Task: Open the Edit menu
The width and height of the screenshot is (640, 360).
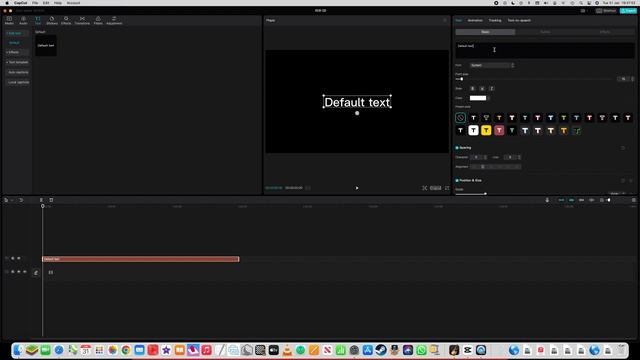Action: [46, 3]
